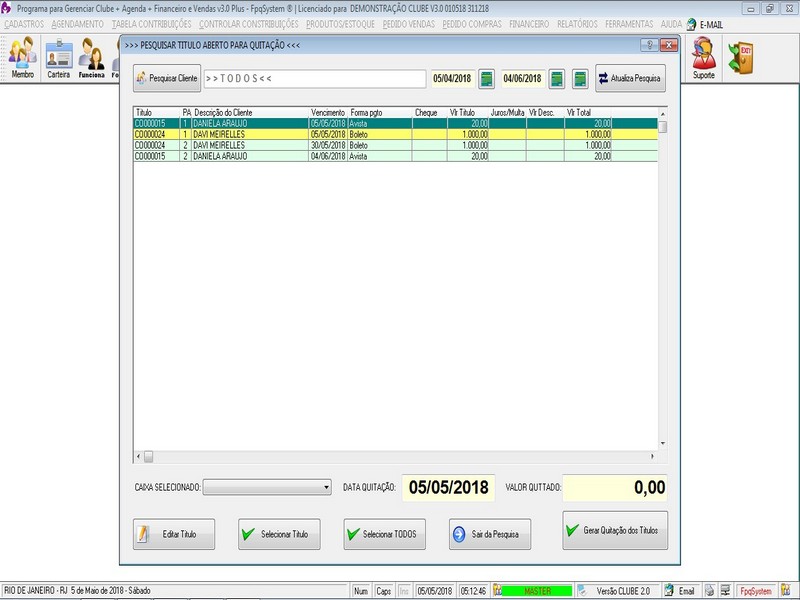800x600 pixels.
Task: Open the Membro toolbar icon
Action: pos(22,58)
